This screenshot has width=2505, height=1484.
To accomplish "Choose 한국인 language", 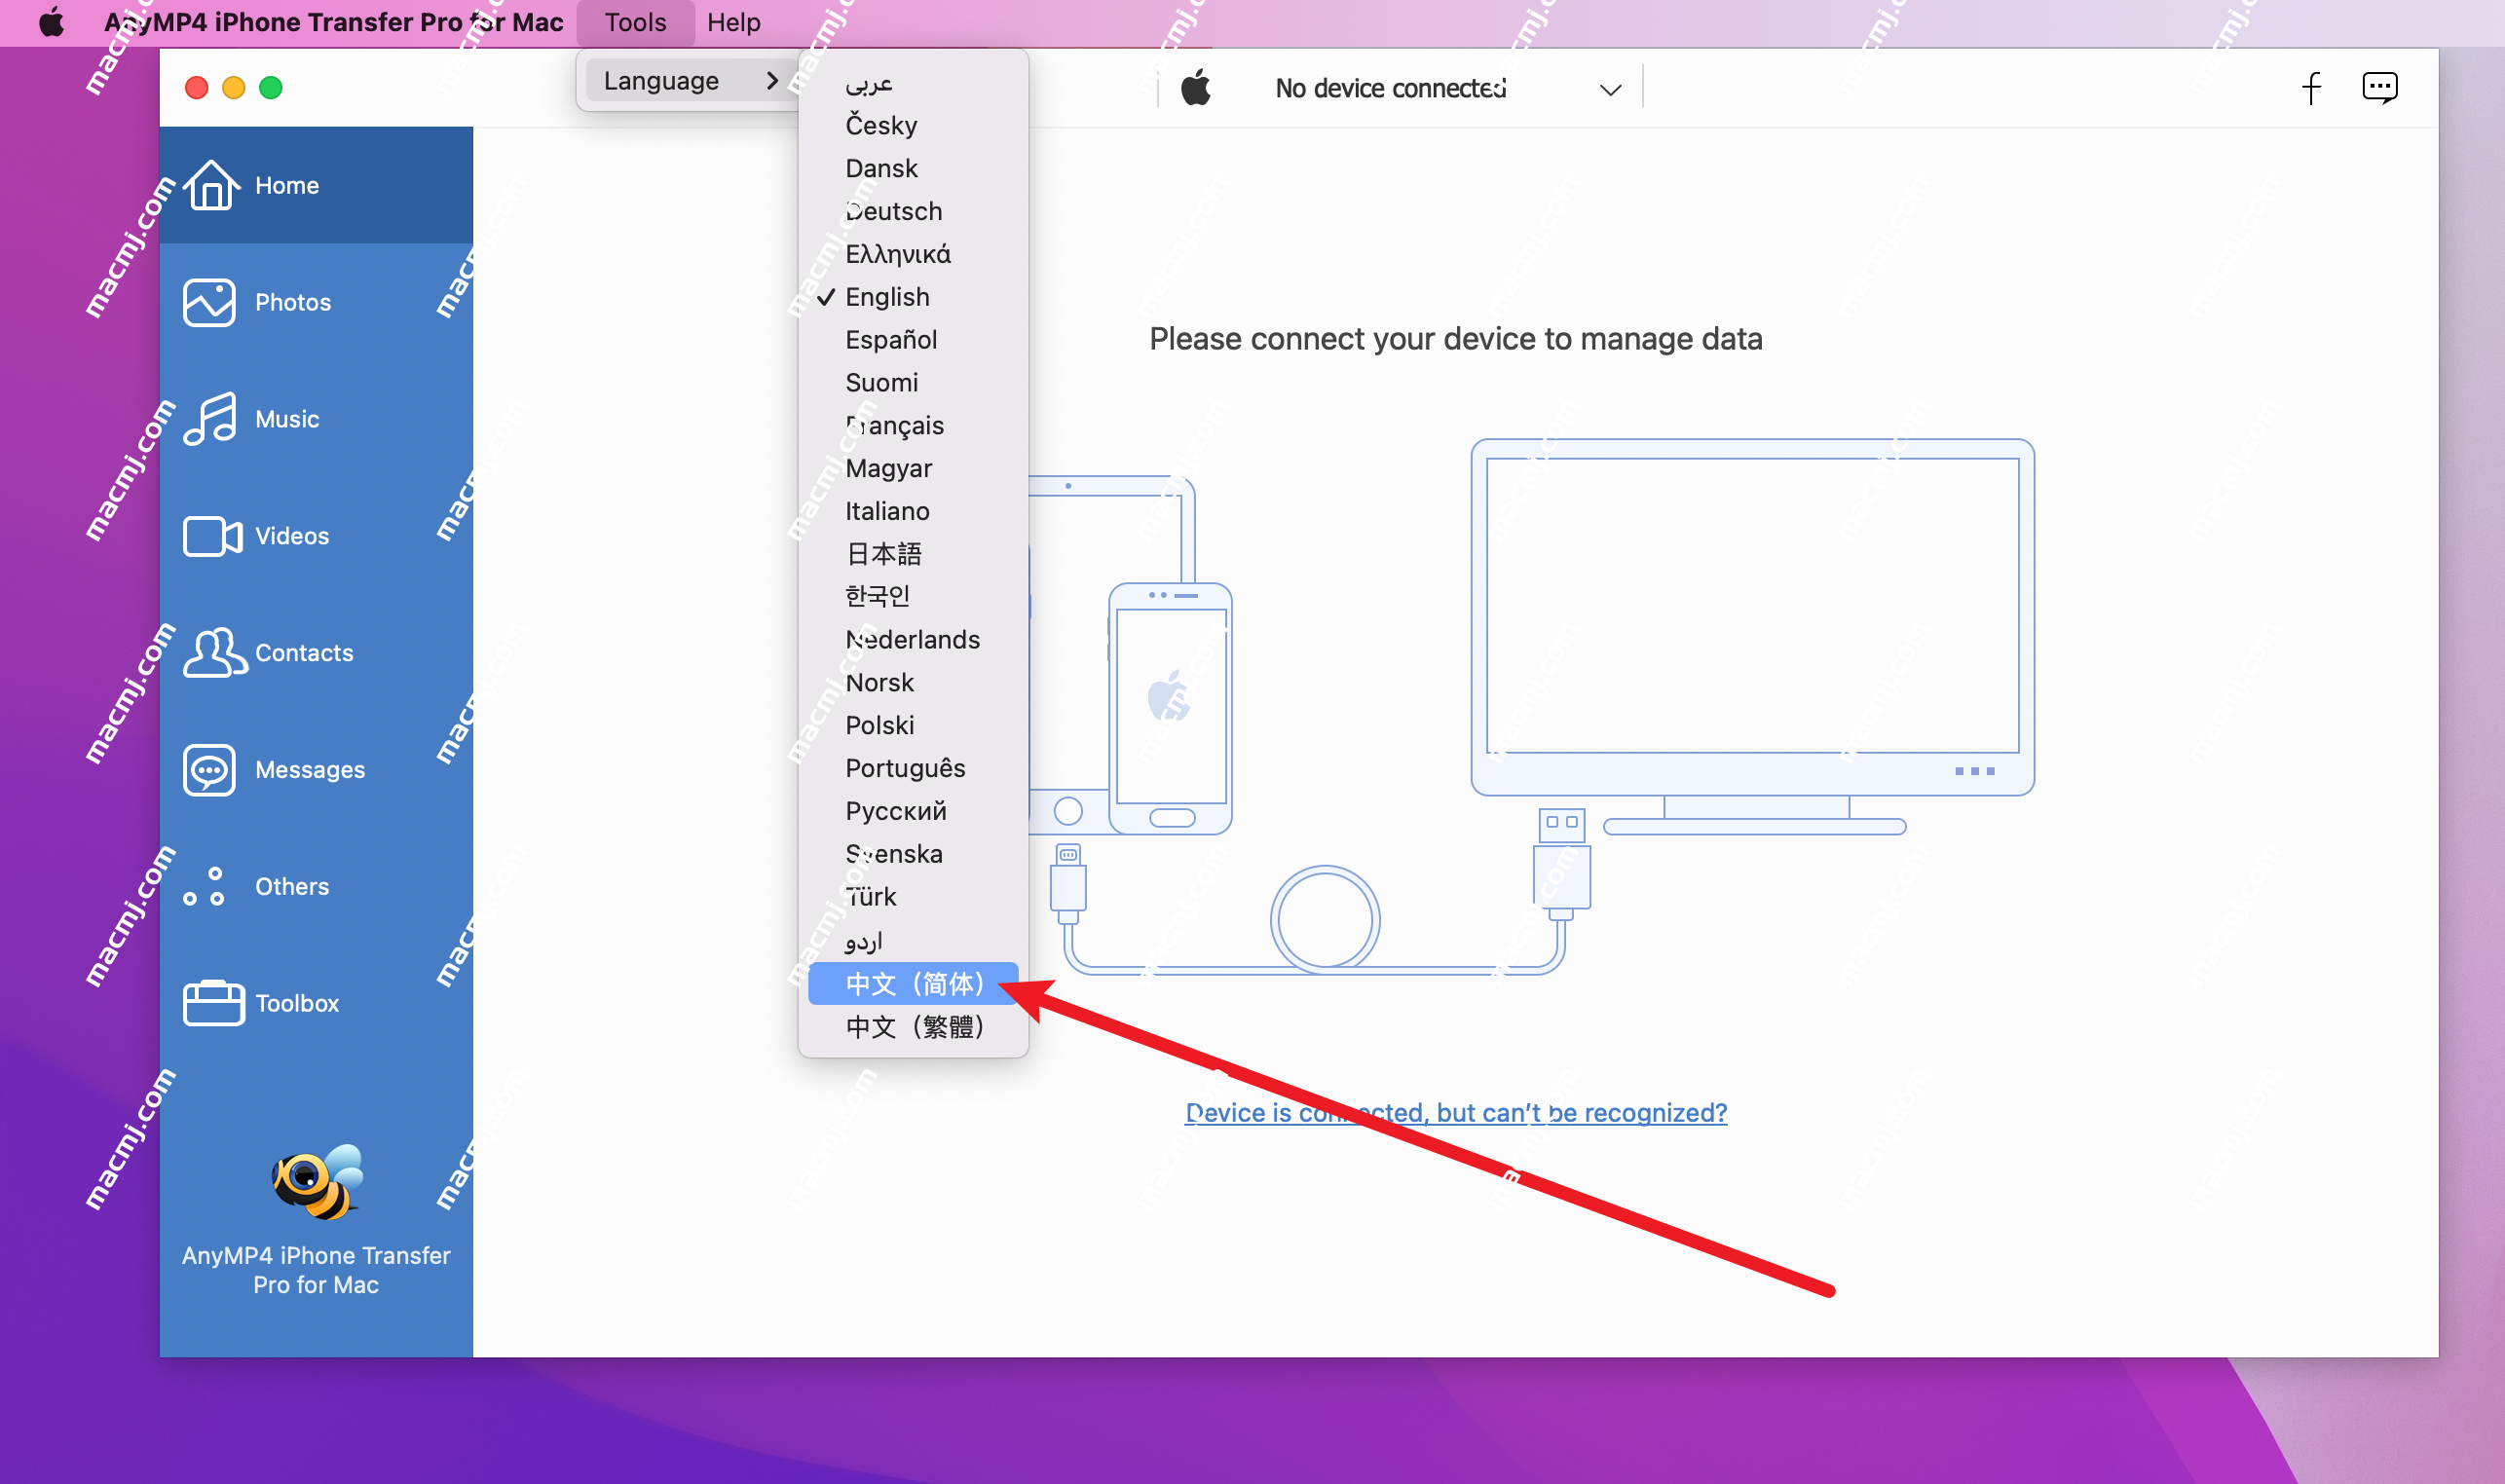I will tap(913, 597).
